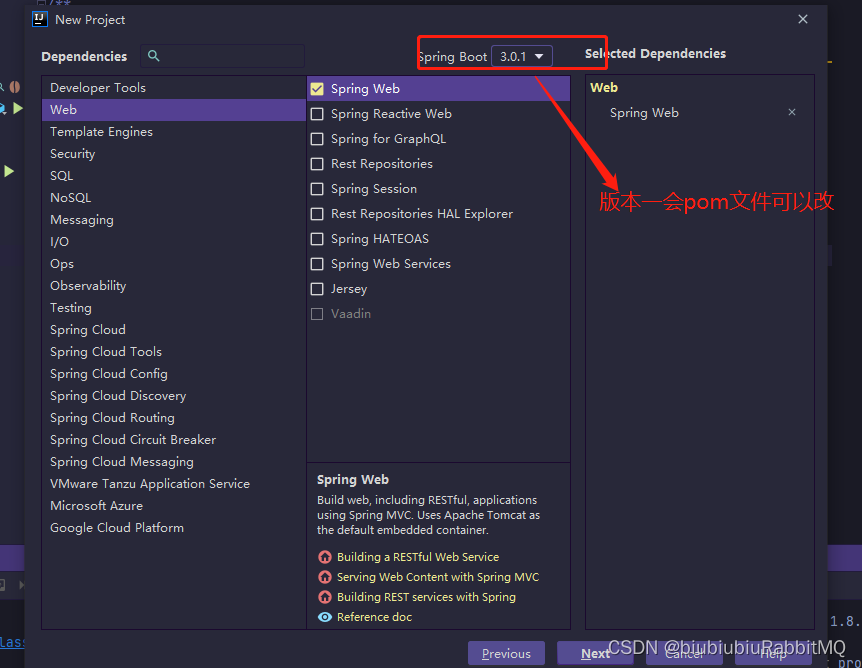This screenshot has width=862, height=668.
Task: Choose the Google Cloud Platform category
Action: [174, 527]
